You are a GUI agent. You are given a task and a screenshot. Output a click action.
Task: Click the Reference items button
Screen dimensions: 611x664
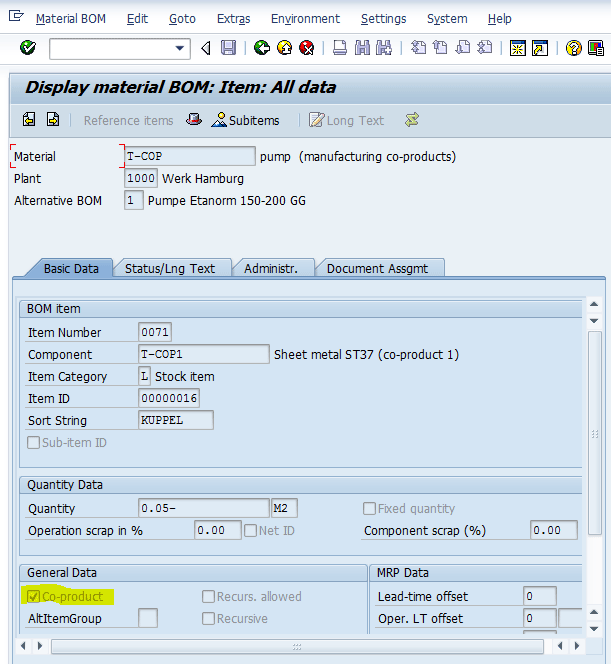[128, 120]
